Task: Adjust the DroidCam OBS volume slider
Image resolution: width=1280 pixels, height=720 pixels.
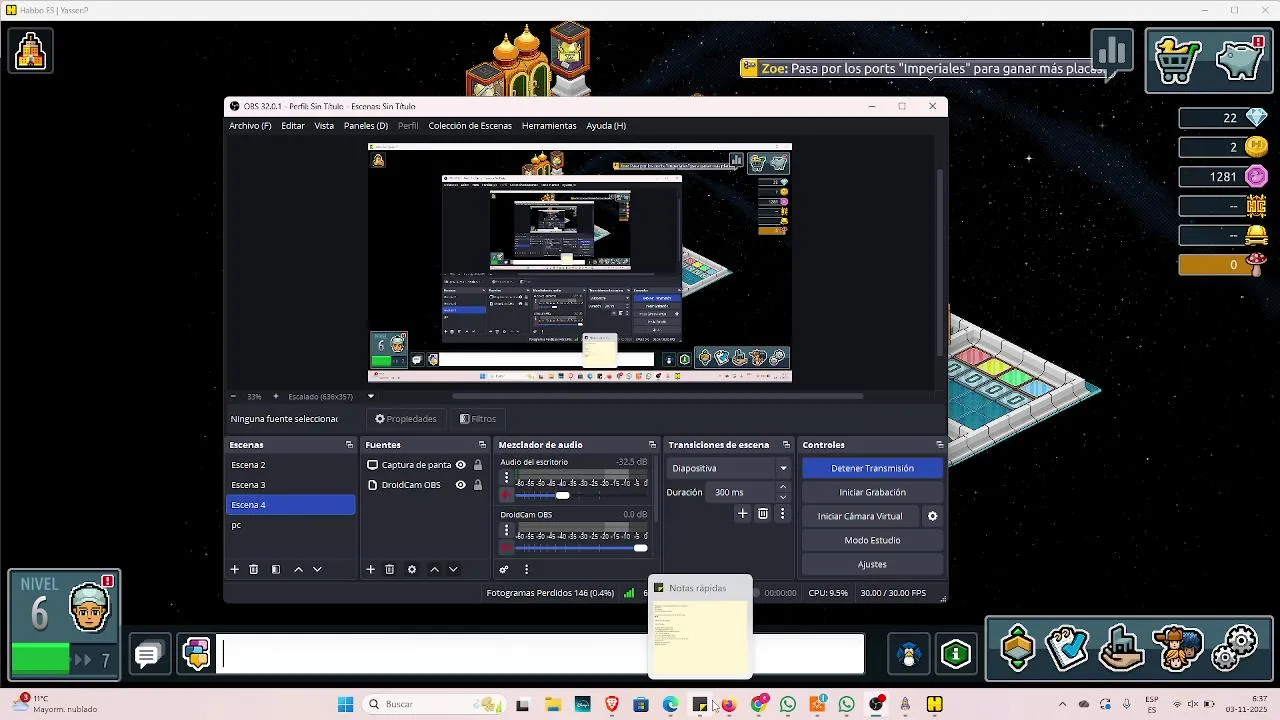Action: [x=582, y=547]
